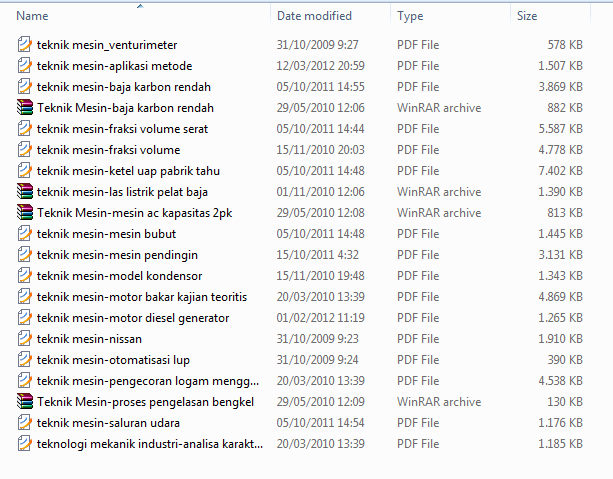Click the size value 5.587 KB

(x=561, y=129)
